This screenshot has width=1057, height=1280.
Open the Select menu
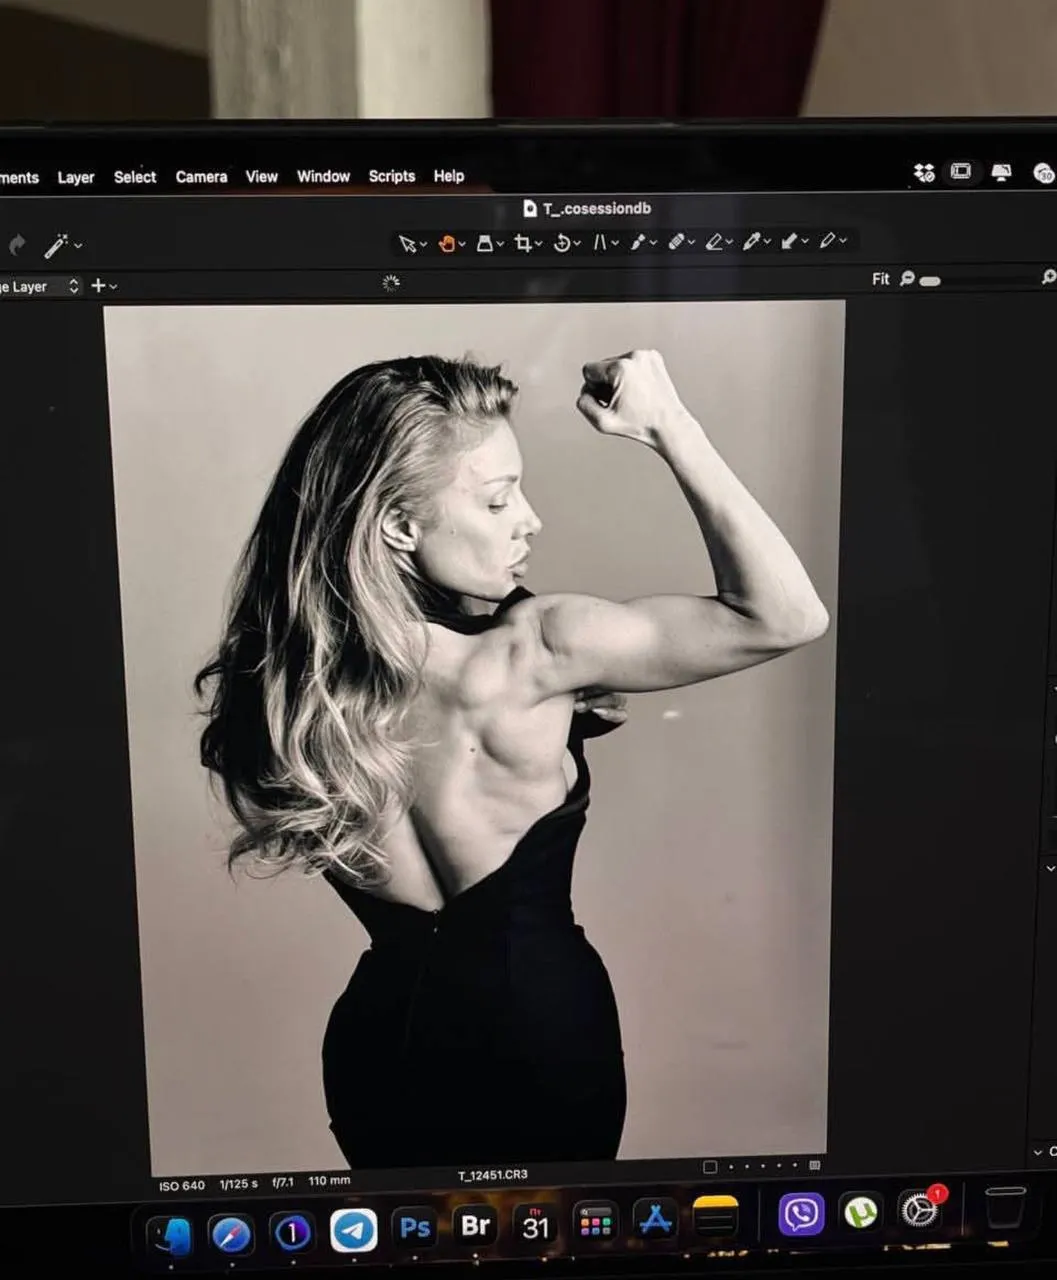(135, 177)
